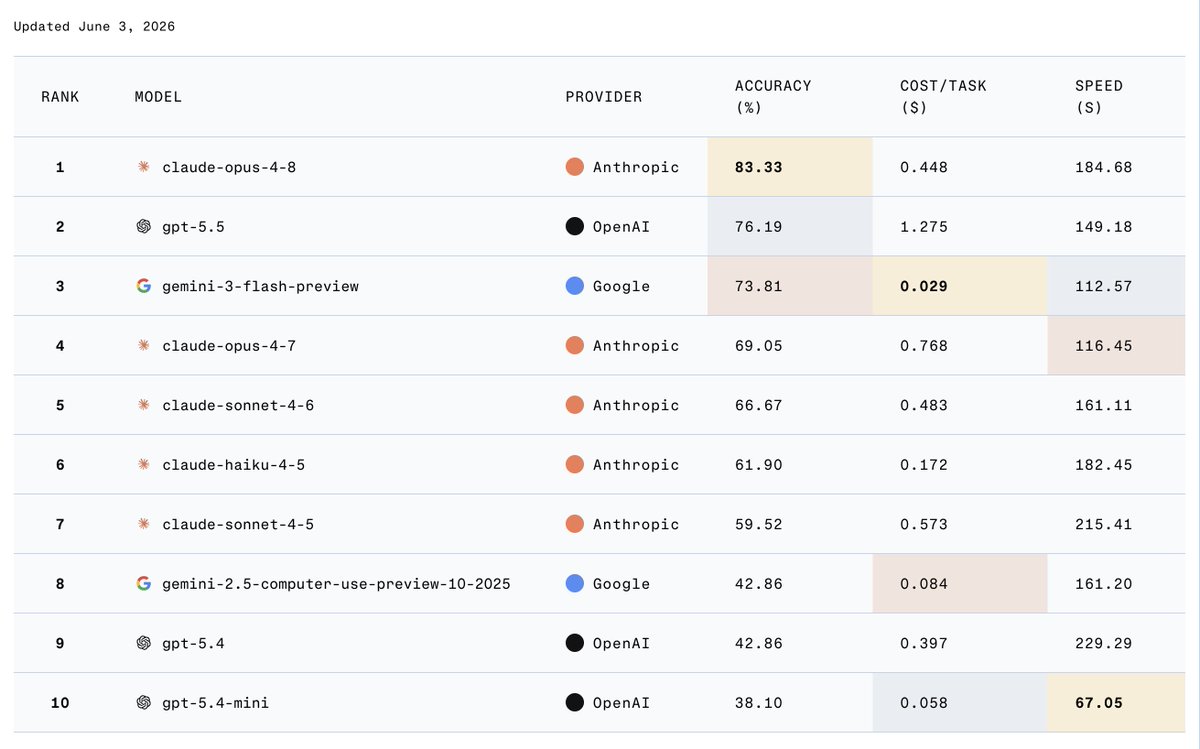Click the 38.10 accuracy value
1200x749 pixels.
(759, 703)
